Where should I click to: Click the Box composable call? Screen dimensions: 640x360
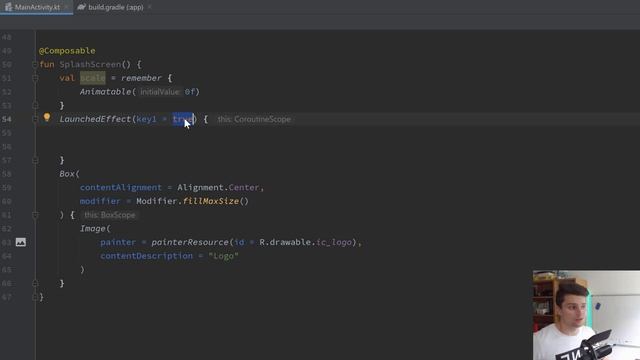pos(67,174)
